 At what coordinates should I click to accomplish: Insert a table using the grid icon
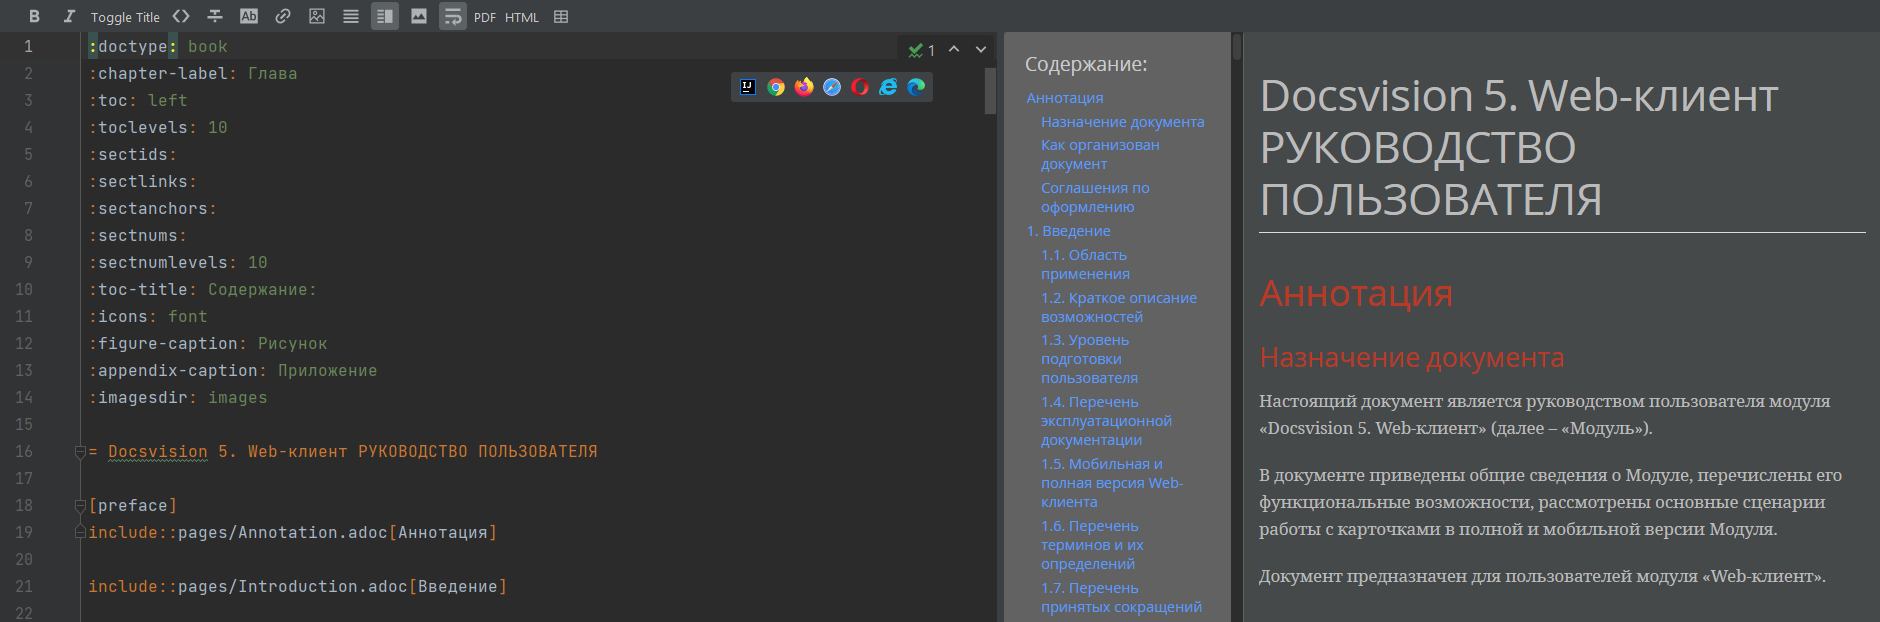point(561,16)
